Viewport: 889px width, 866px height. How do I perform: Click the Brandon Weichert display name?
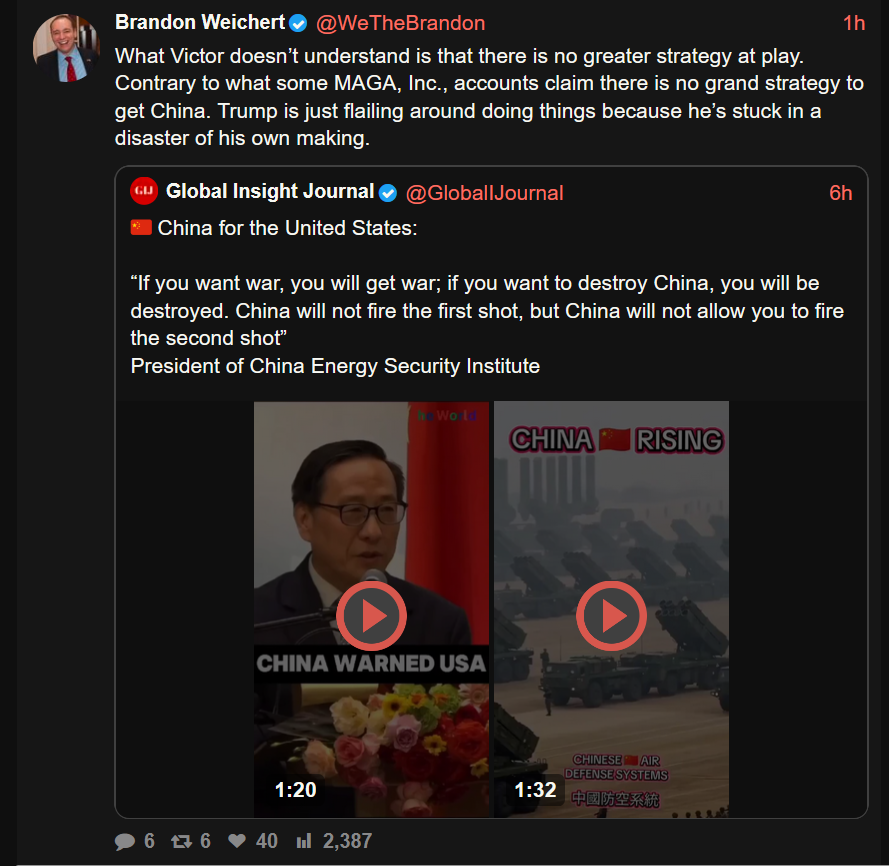coord(200,22)
